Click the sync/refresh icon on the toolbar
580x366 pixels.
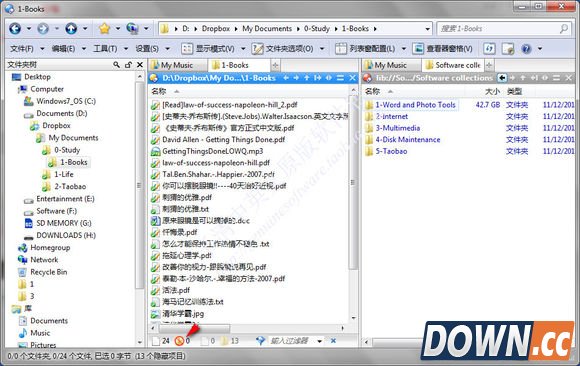[x=489, y=48]
